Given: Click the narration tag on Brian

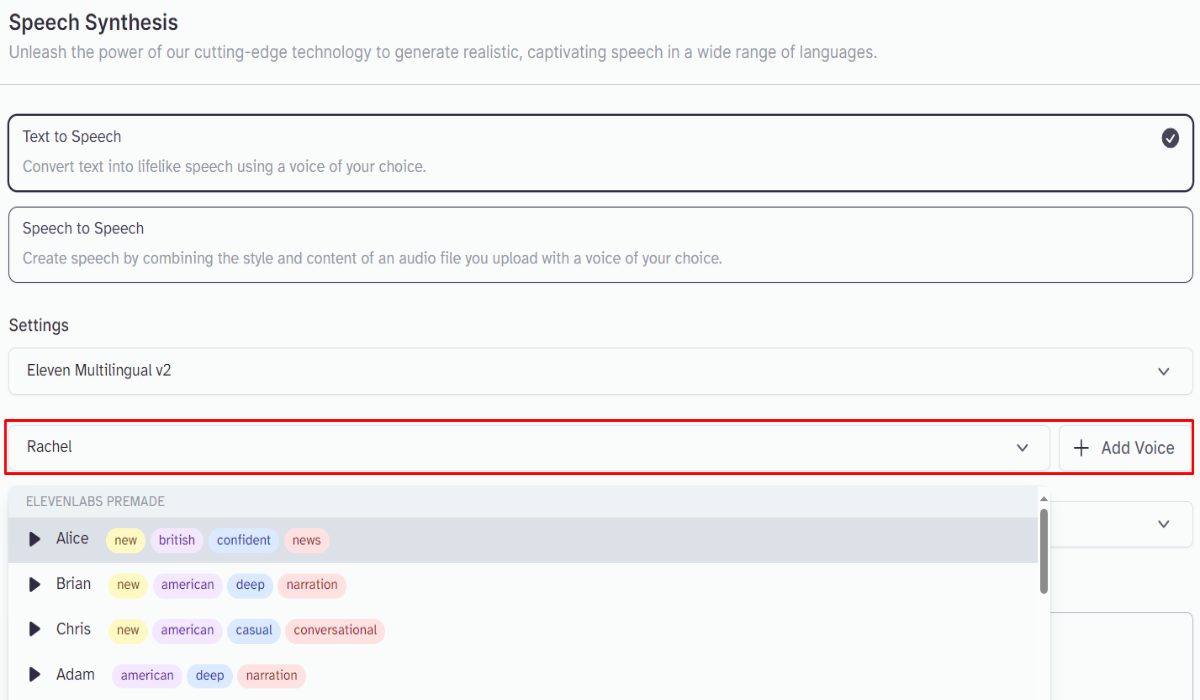Looking at the screenshot, I should pos(312,585).
